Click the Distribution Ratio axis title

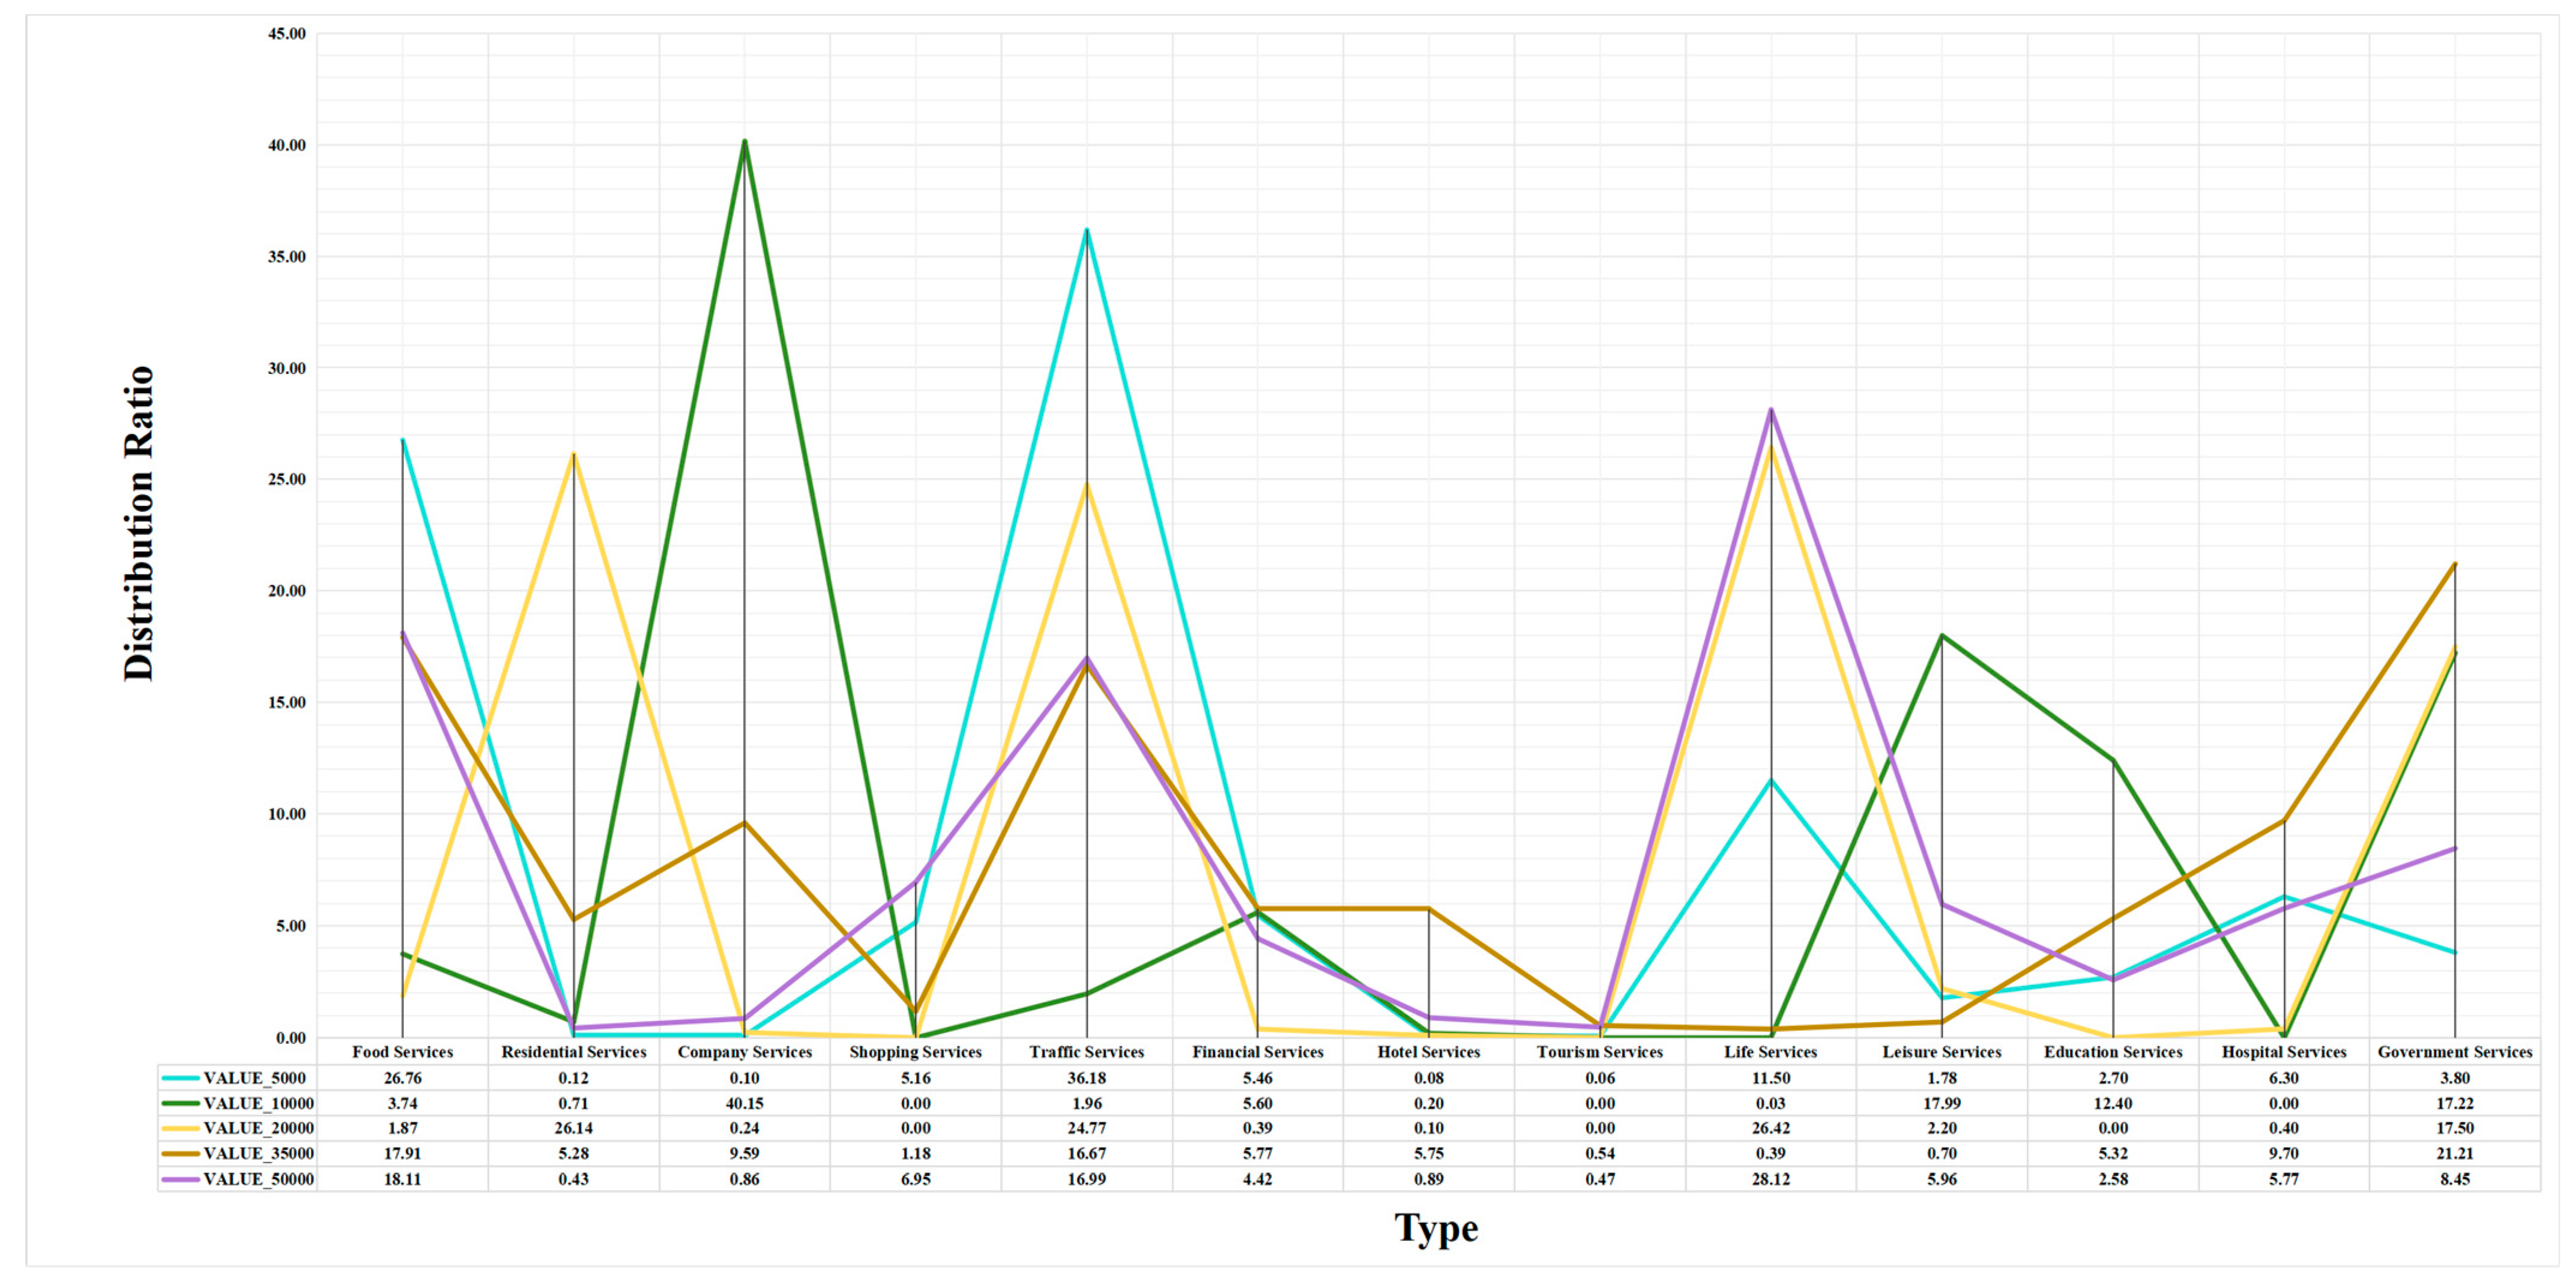(139, 523)
